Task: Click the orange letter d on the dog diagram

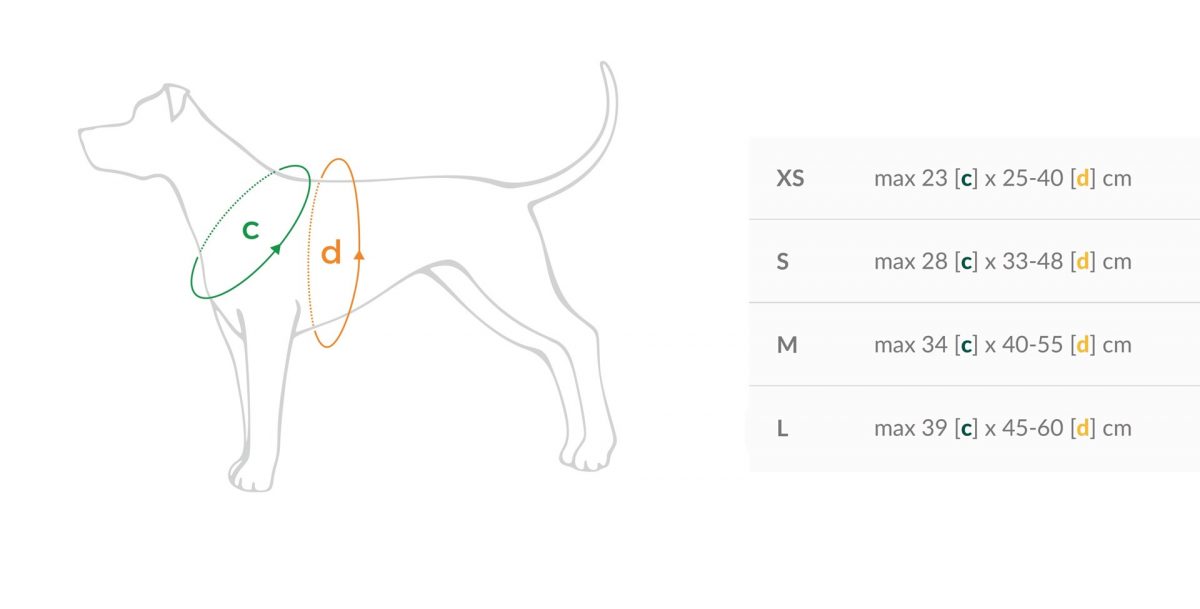Action: point(331,253)
